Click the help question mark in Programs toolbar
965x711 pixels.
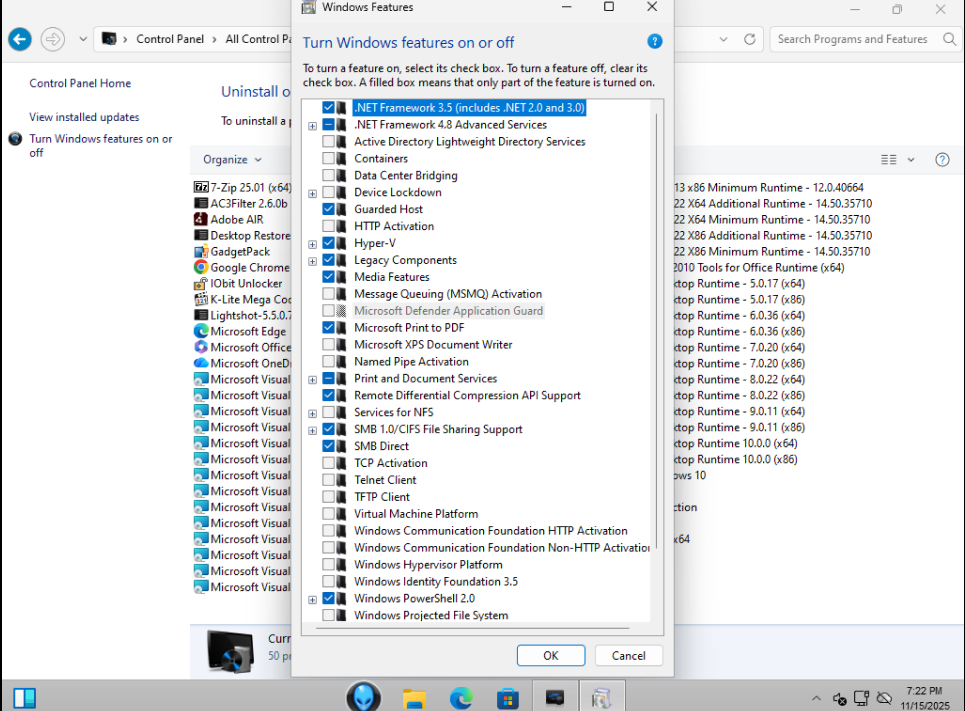(x=942, y=159)
